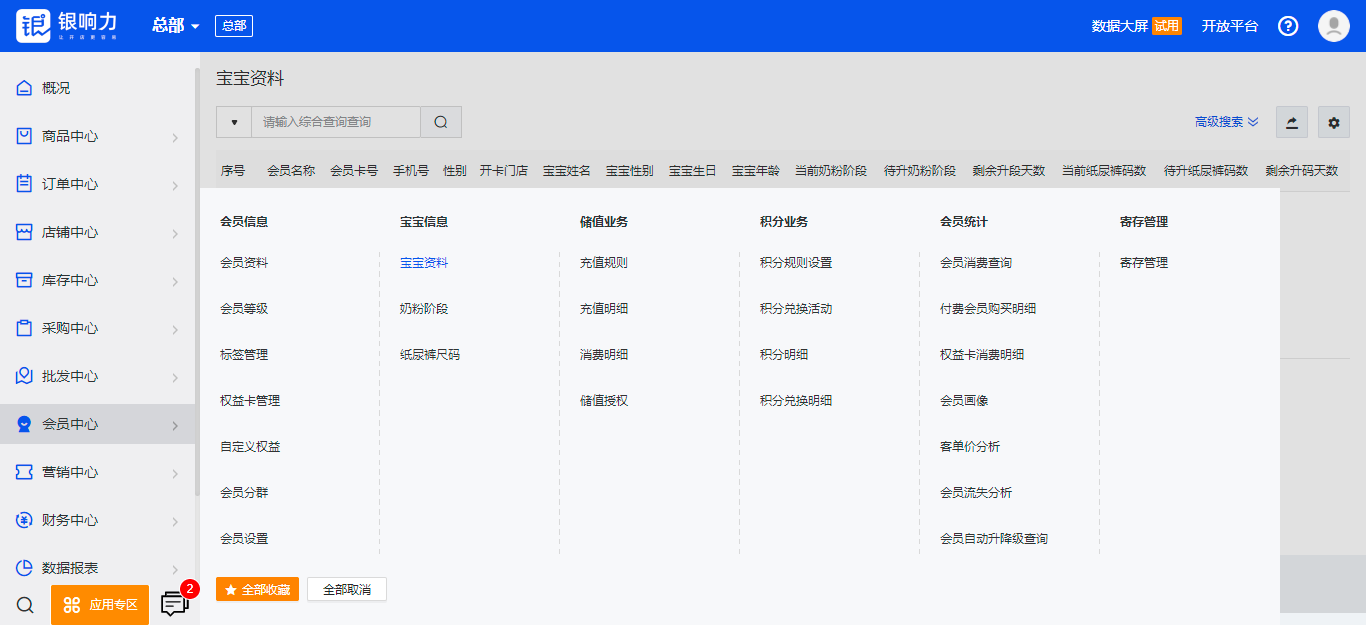Click the 应用专区 orange button

point(100,605)
